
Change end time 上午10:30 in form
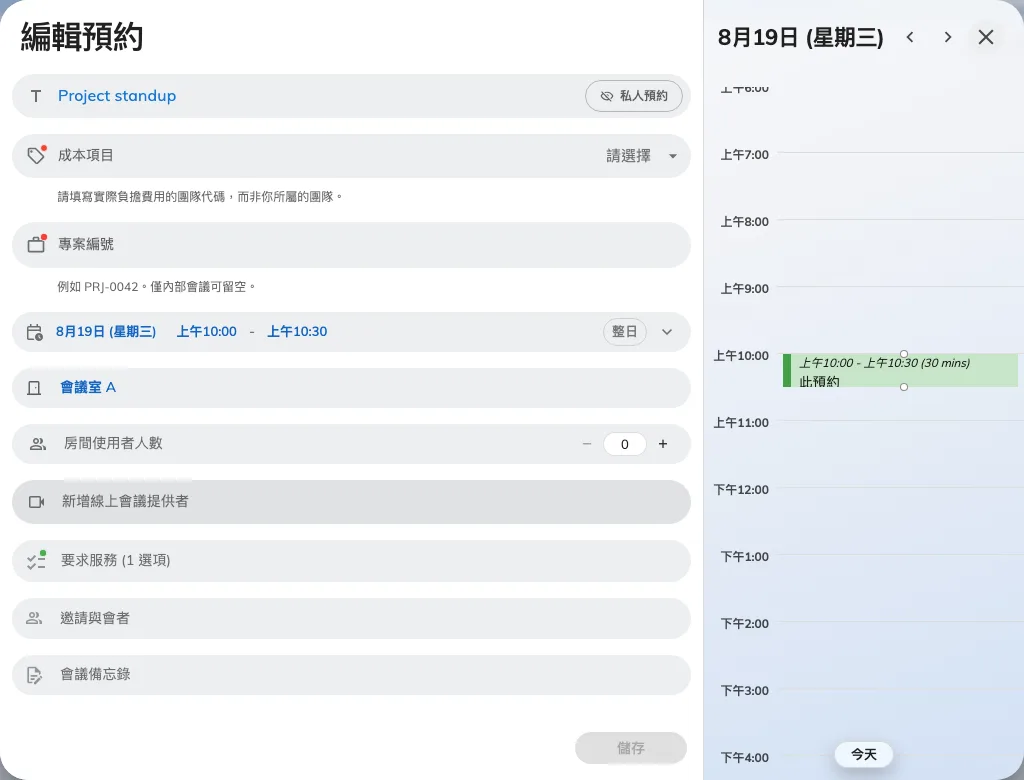pyautogui.click(x=297, y=332)
